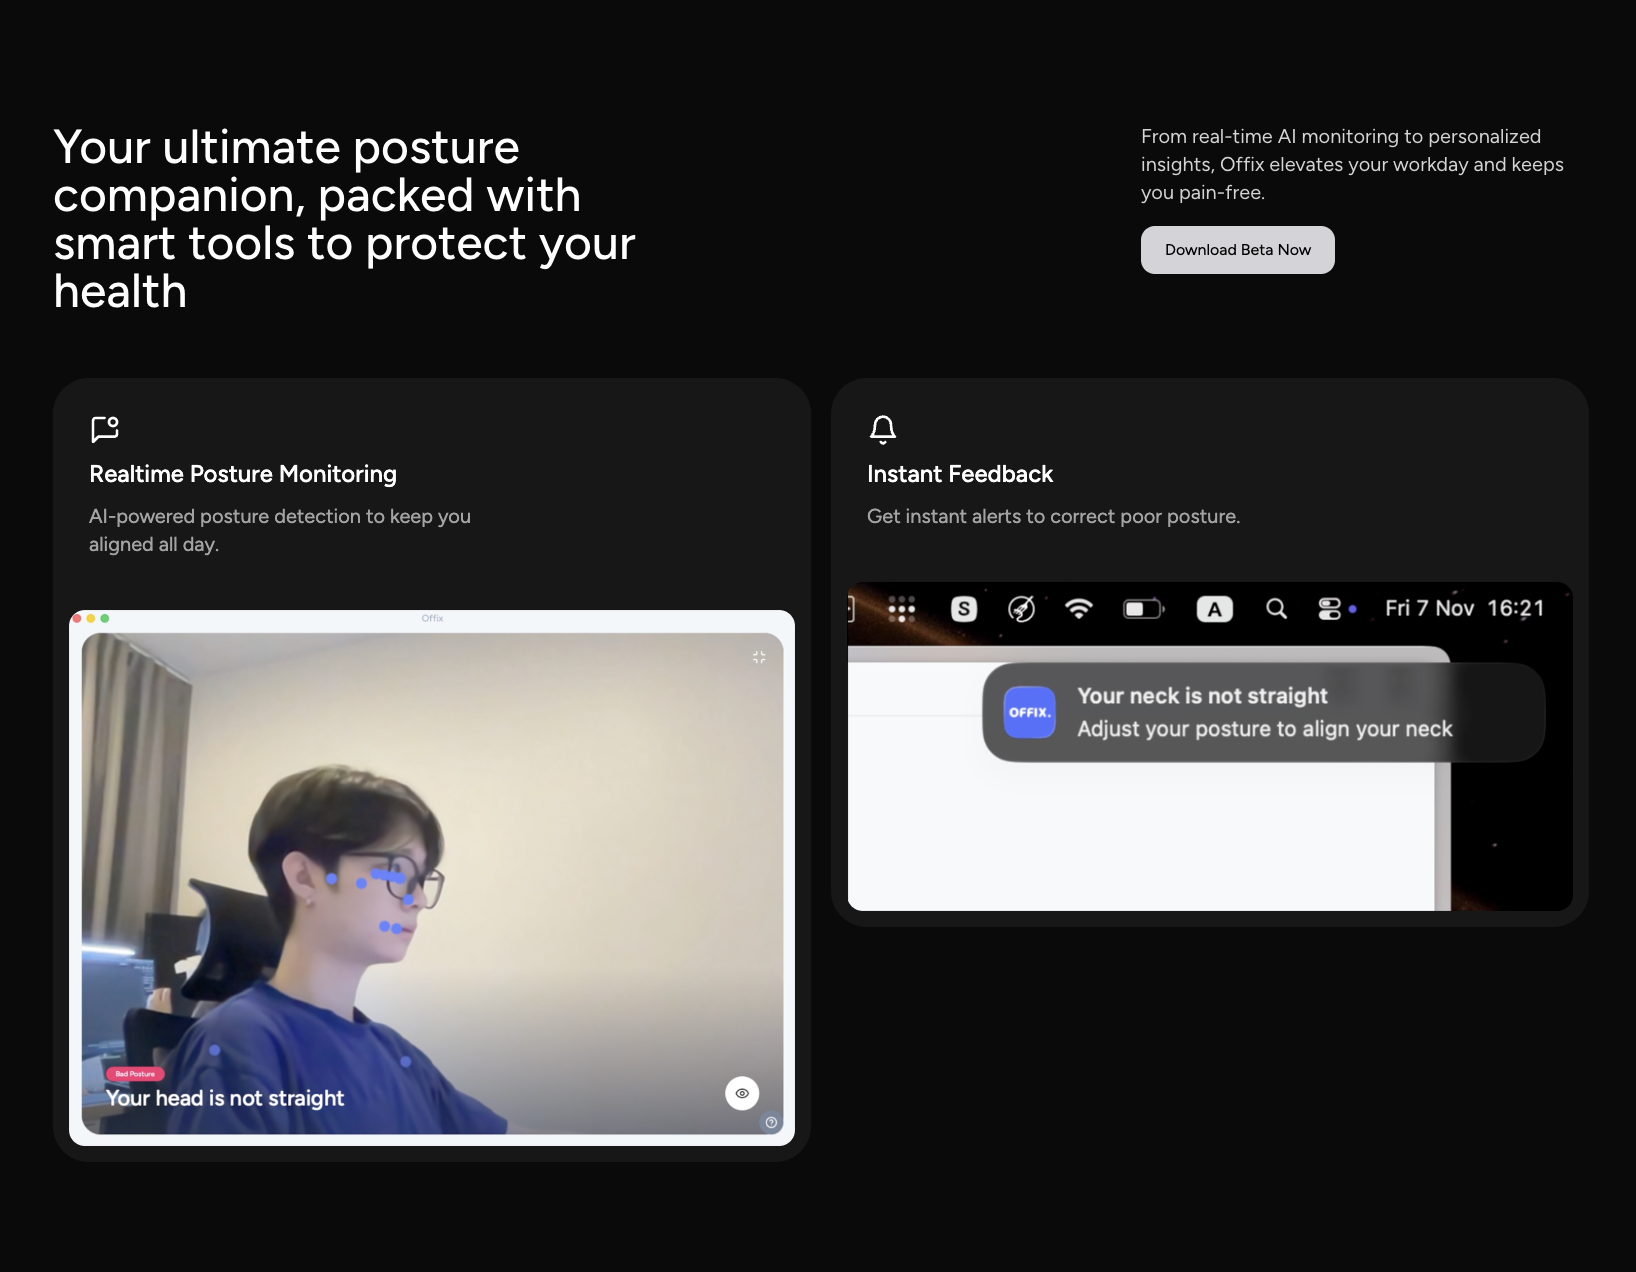
Task: Click the "Download Beta Now" button
Action: pos(1237,249)
